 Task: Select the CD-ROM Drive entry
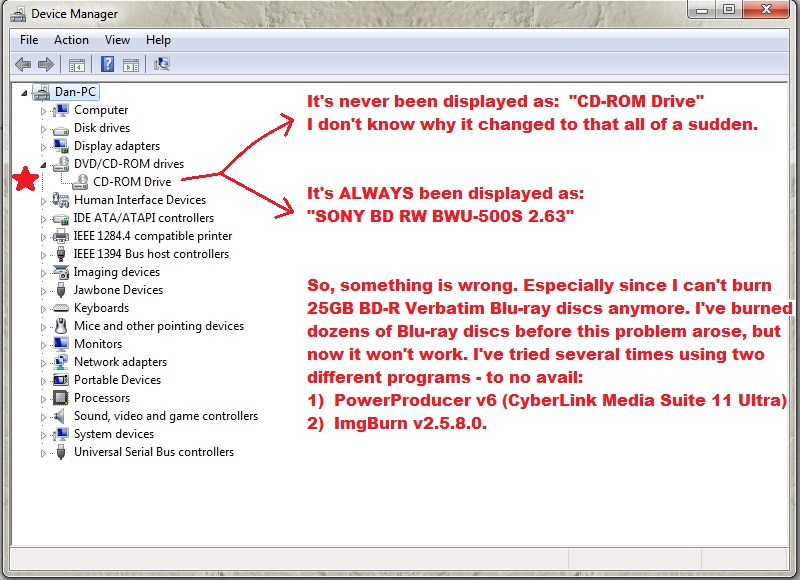[132, 182]
